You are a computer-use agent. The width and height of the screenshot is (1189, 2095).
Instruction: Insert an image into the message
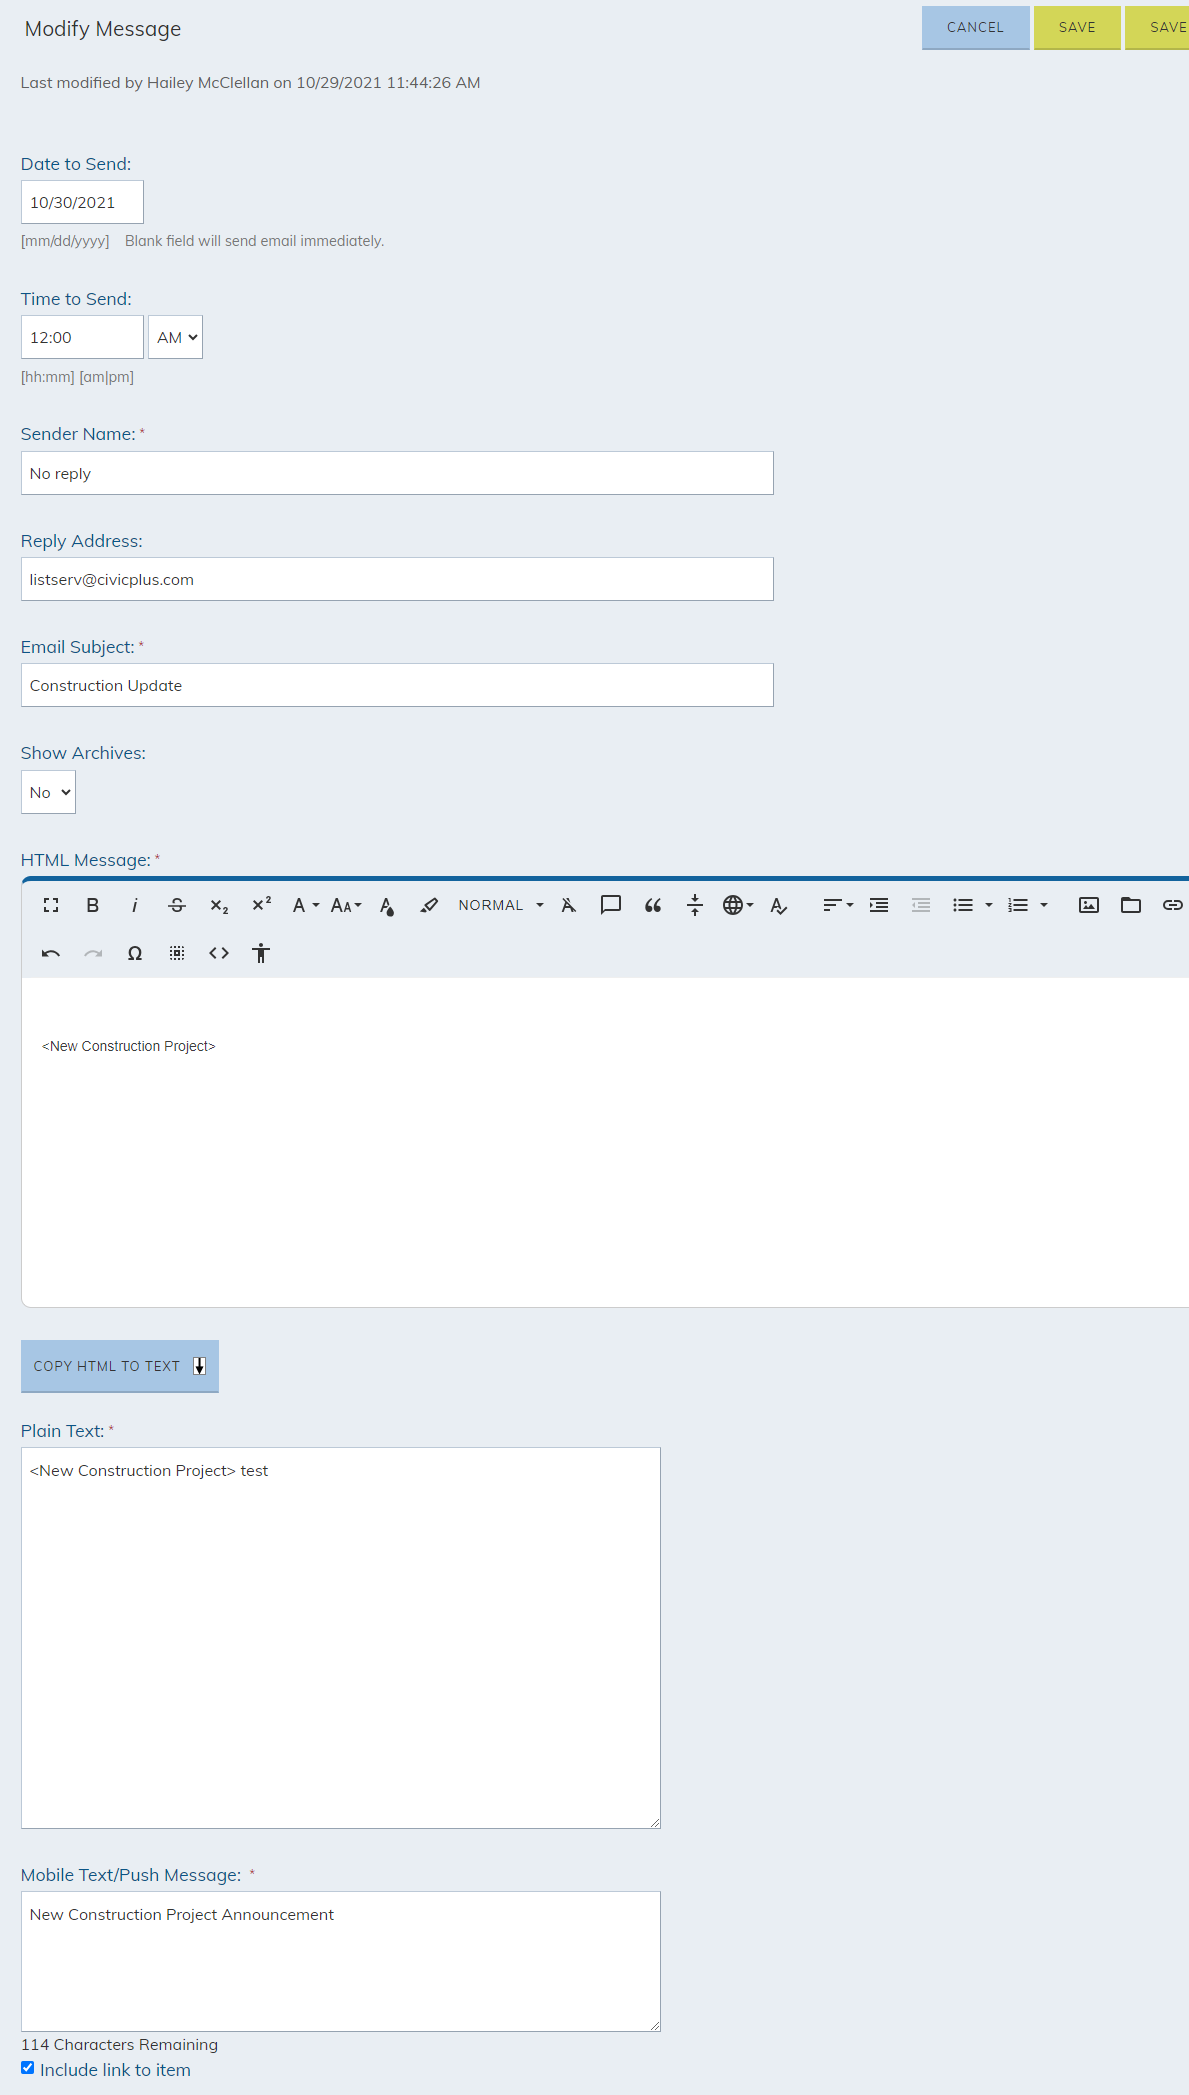click(x=1089, y=905)
